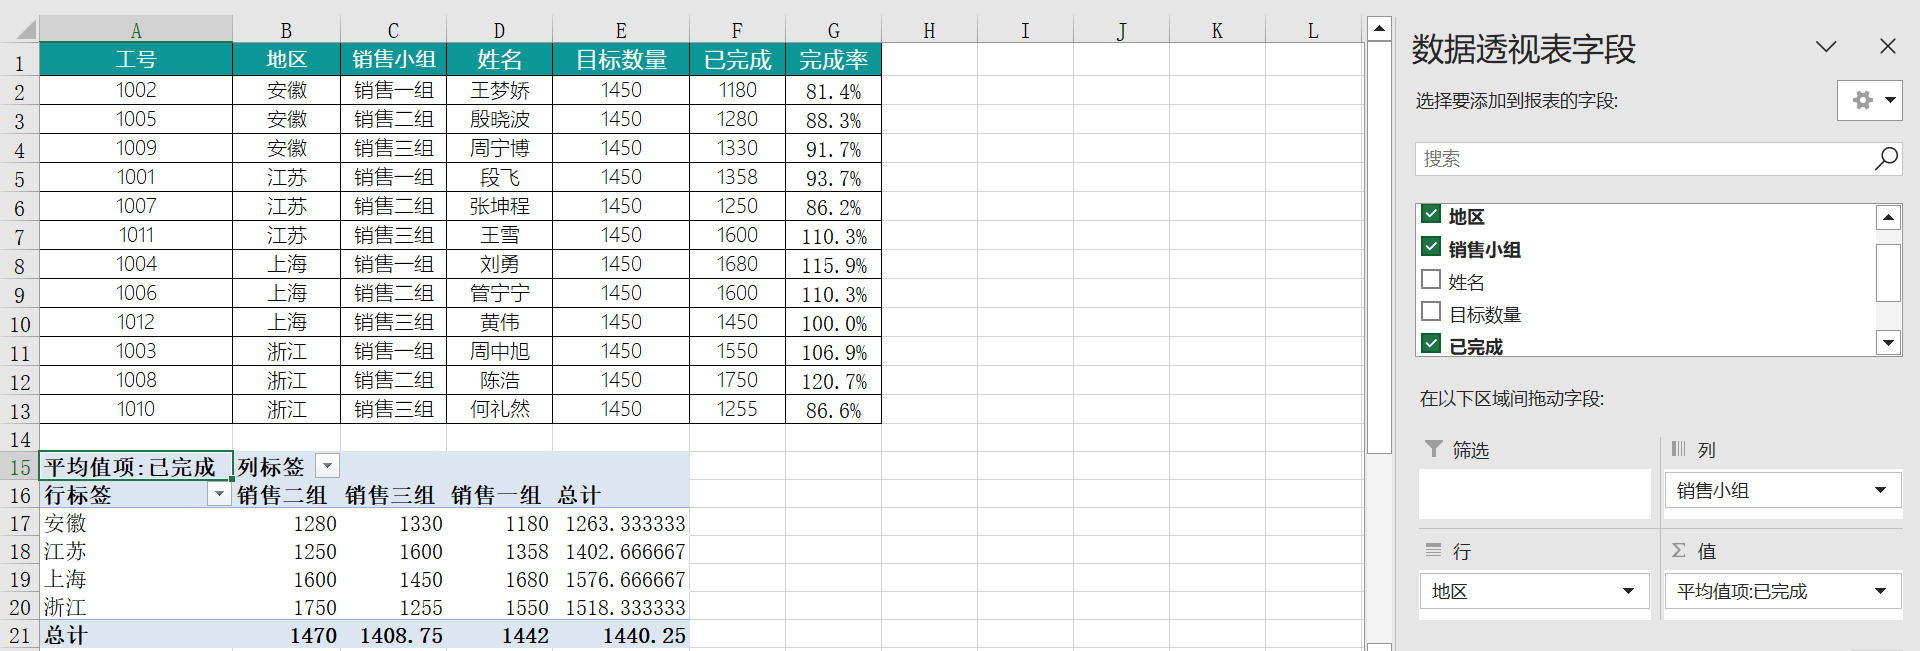The image size is (1920, 651).
Task: Check the 姓名 field checkbox
Action: (1431, 280)
